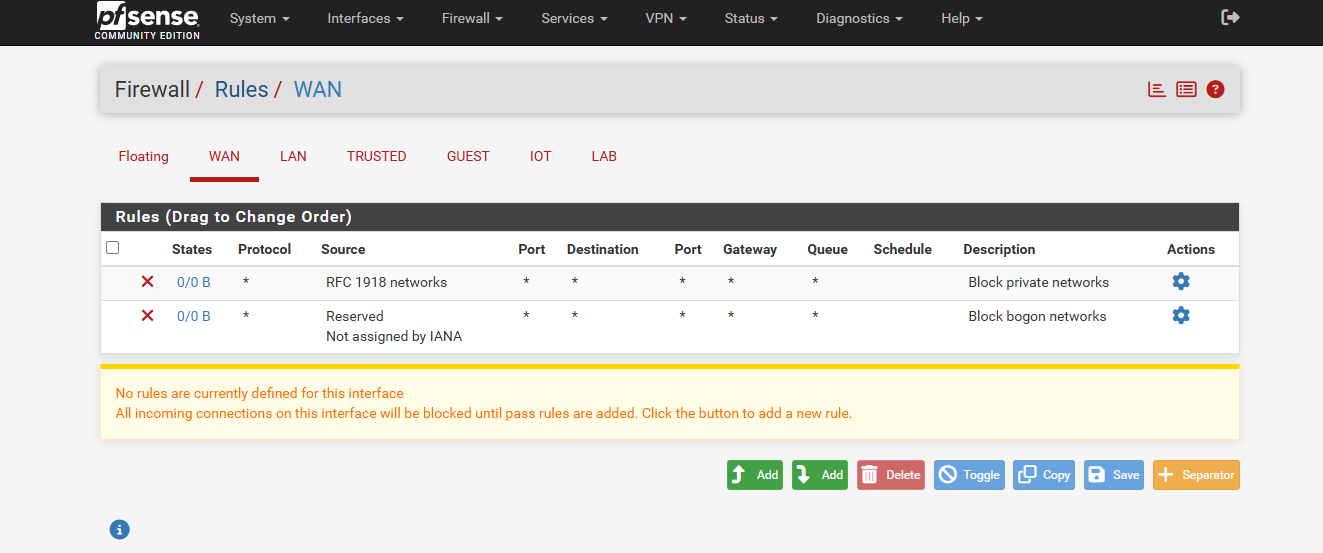Expand the Firewall menu

click(472, 18)
